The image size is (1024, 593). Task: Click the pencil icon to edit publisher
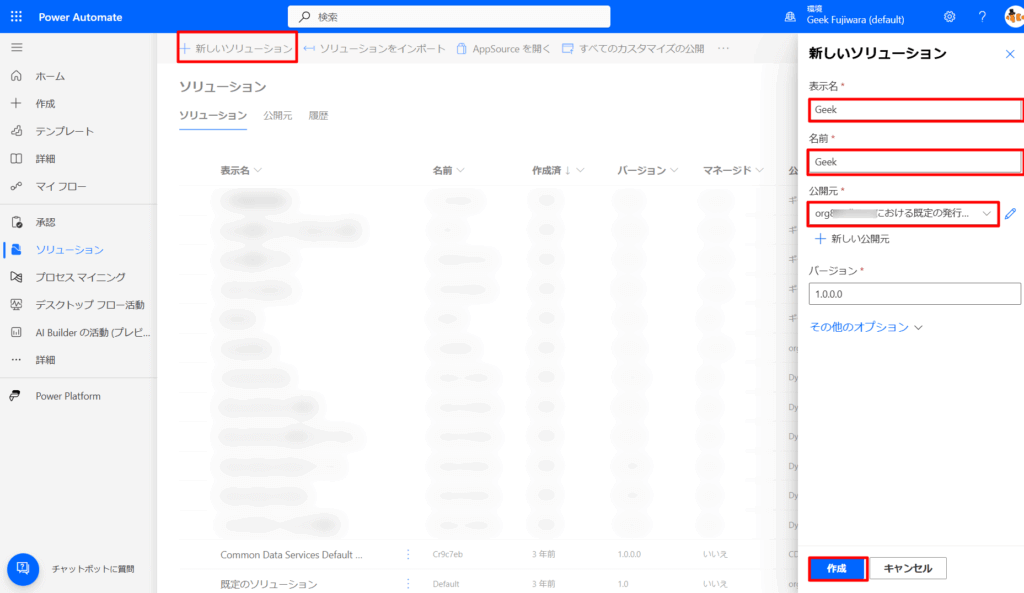(1010, 214)
